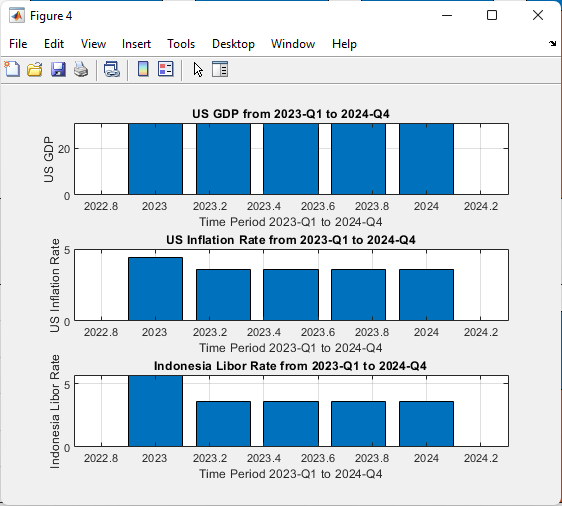Image resolution: width=562 pixels, height=506 pixels.
Task: Open the Edit menu
Action: 54,44
